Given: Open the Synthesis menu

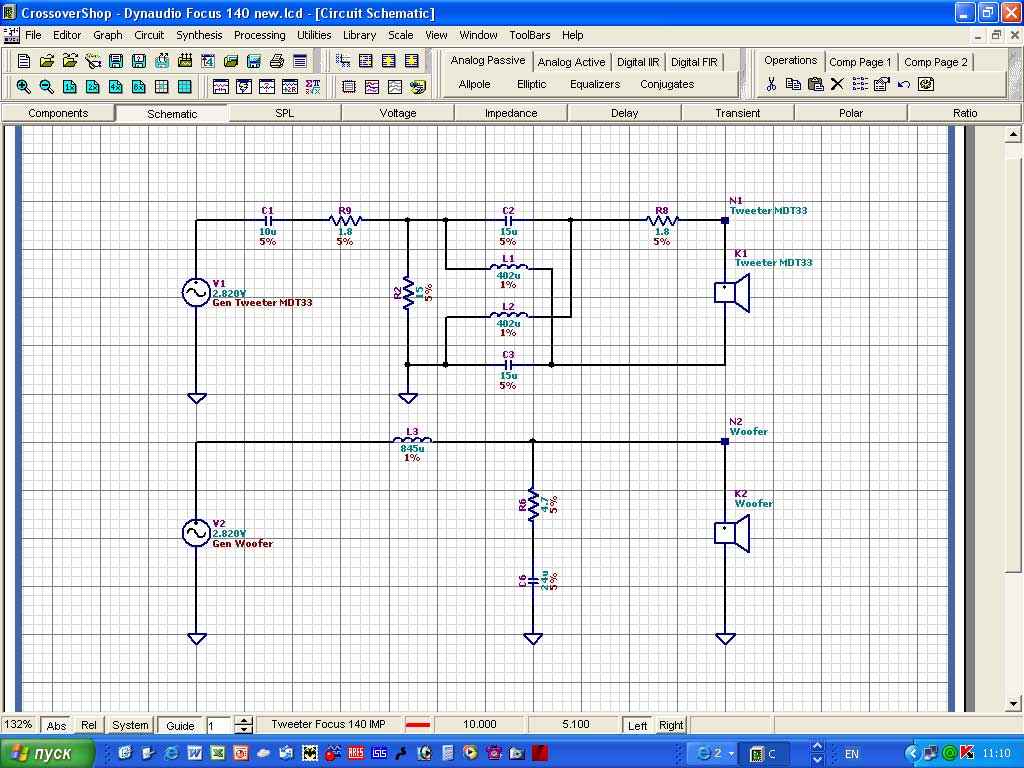Looking at the screenshot, I should [x=199, y=35].
